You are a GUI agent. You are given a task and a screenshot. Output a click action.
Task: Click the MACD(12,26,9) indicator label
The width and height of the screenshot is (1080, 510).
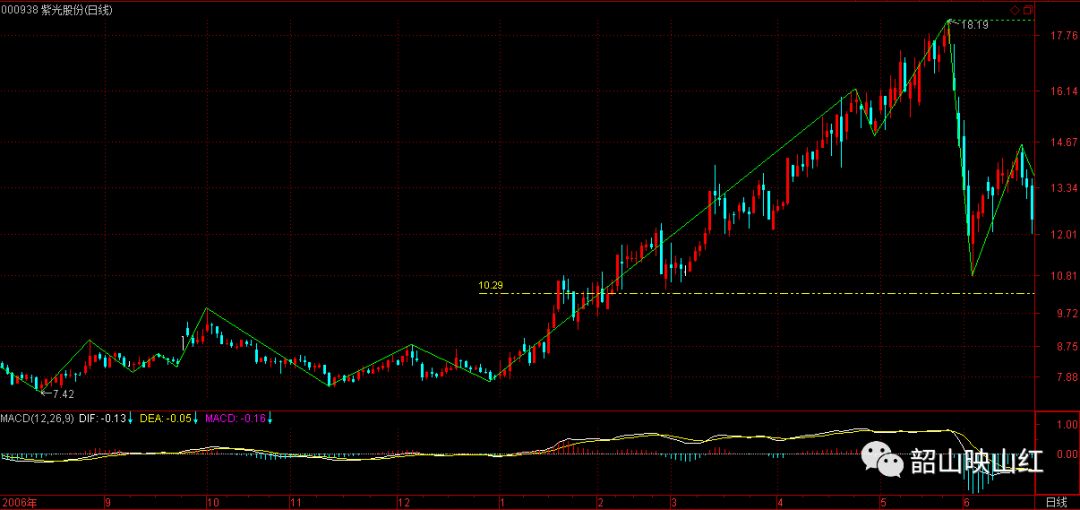point(37,418)
